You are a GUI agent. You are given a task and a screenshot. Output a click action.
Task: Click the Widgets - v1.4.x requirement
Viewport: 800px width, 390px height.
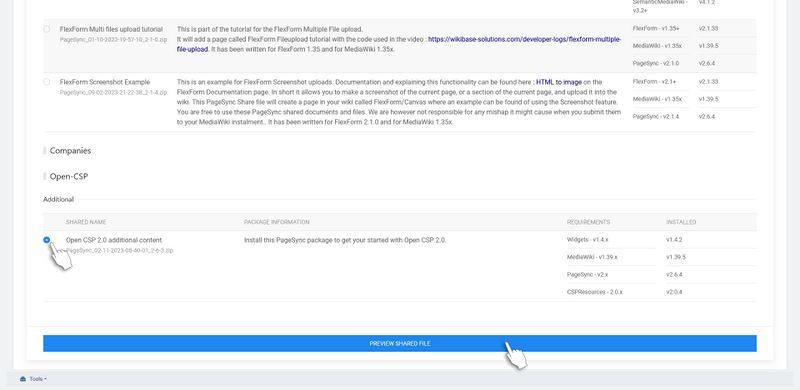588,239
